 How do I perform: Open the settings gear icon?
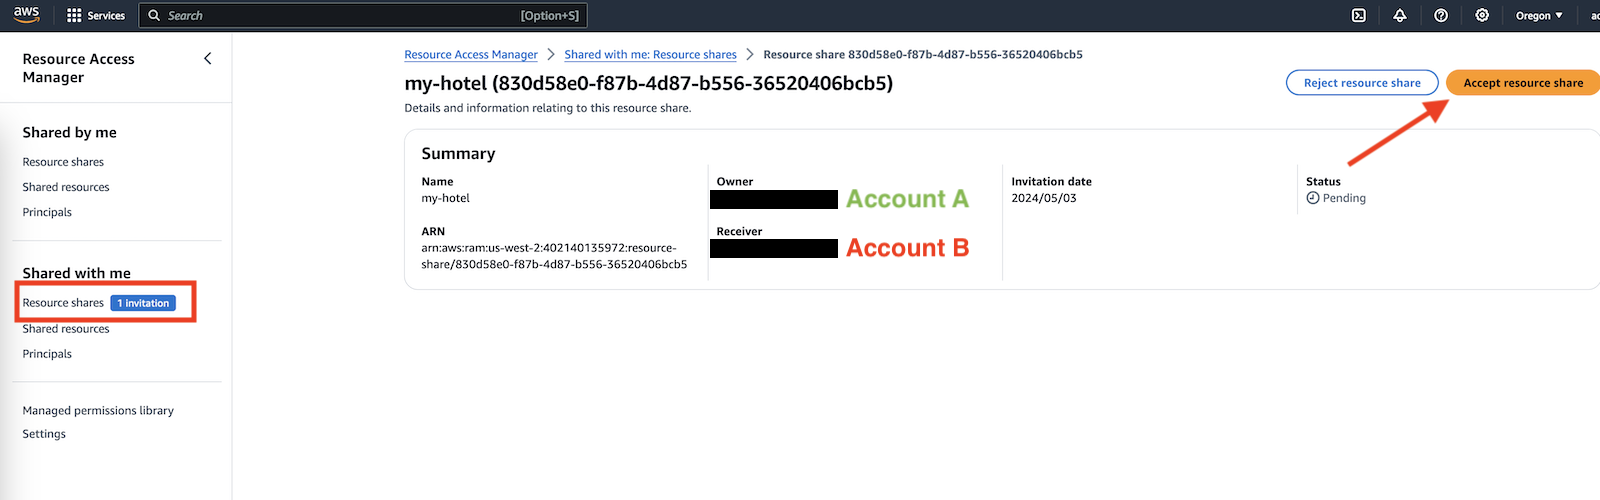(x=1482, y=16)
